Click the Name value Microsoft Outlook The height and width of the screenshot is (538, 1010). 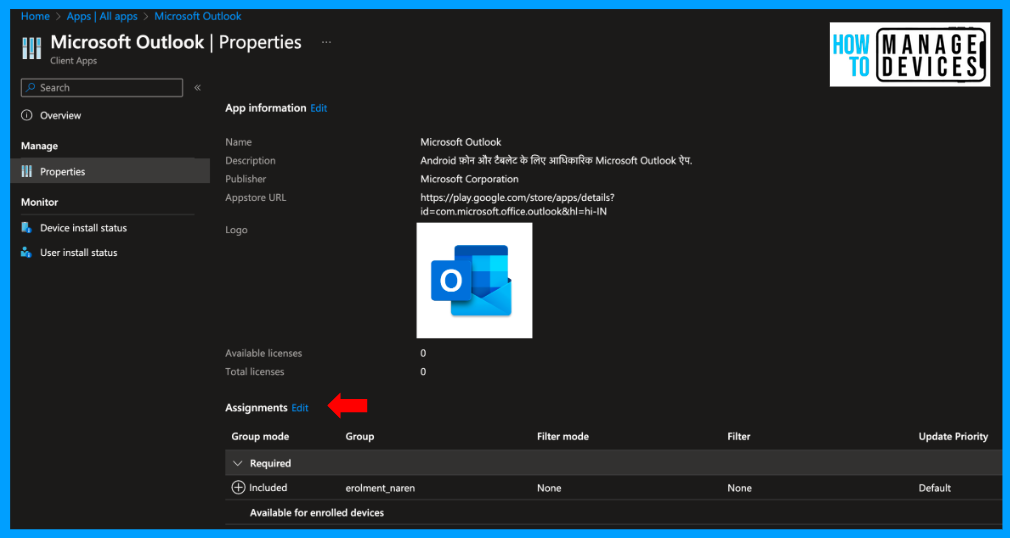coord(461,142)
